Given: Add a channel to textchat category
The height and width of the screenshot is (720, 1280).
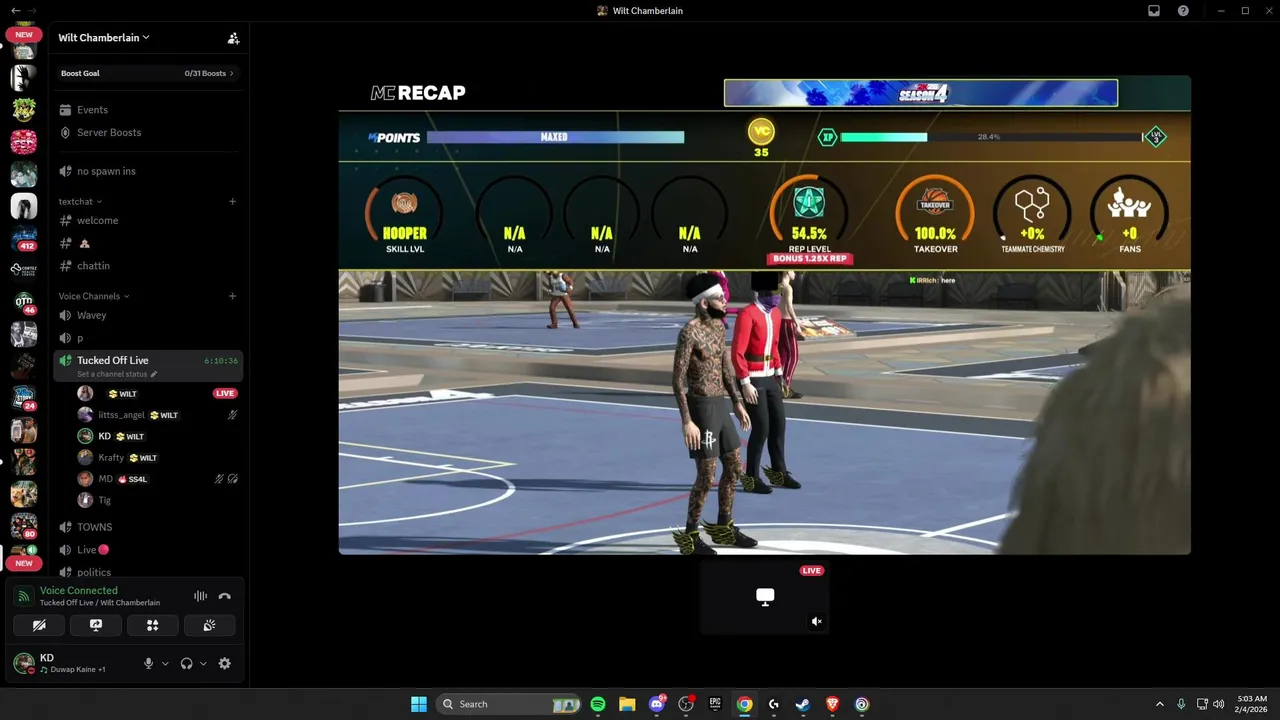Looking at the screenshot, I should click(232, 201).
